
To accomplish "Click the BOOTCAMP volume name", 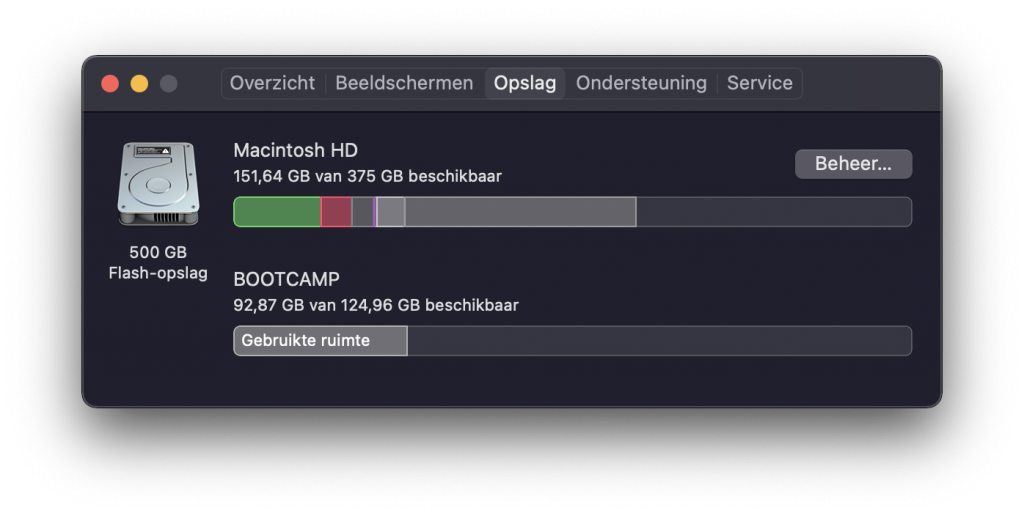I will (x=286, y=279).
